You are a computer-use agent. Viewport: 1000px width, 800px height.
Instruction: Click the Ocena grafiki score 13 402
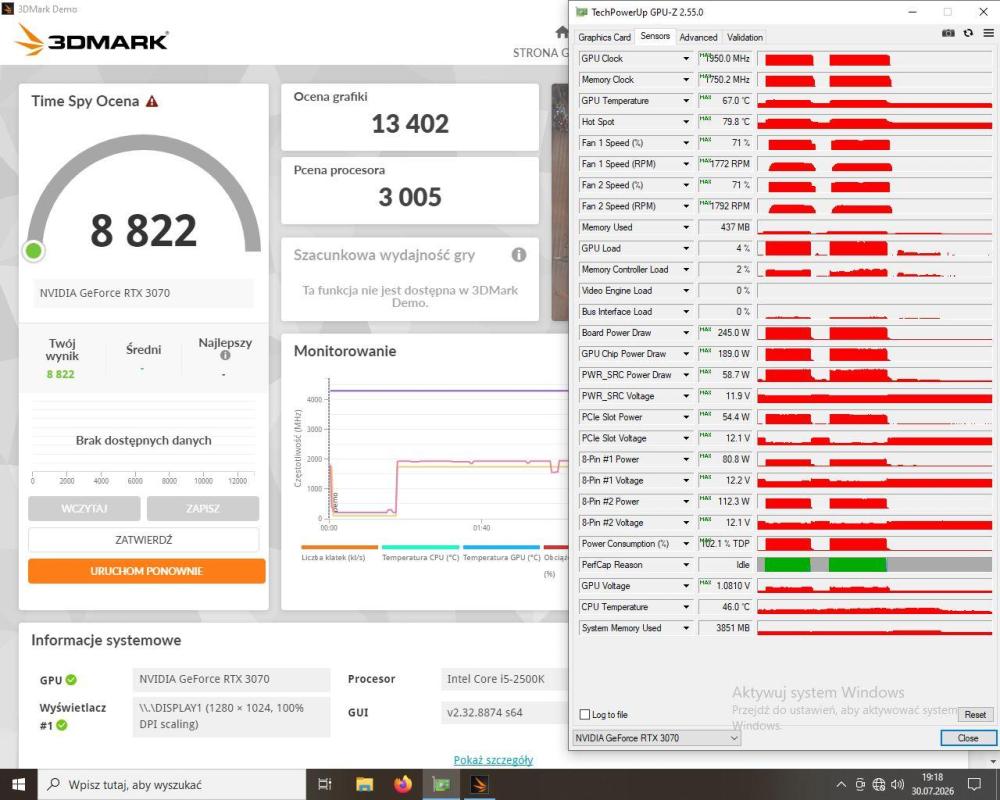tap(410, 124)
